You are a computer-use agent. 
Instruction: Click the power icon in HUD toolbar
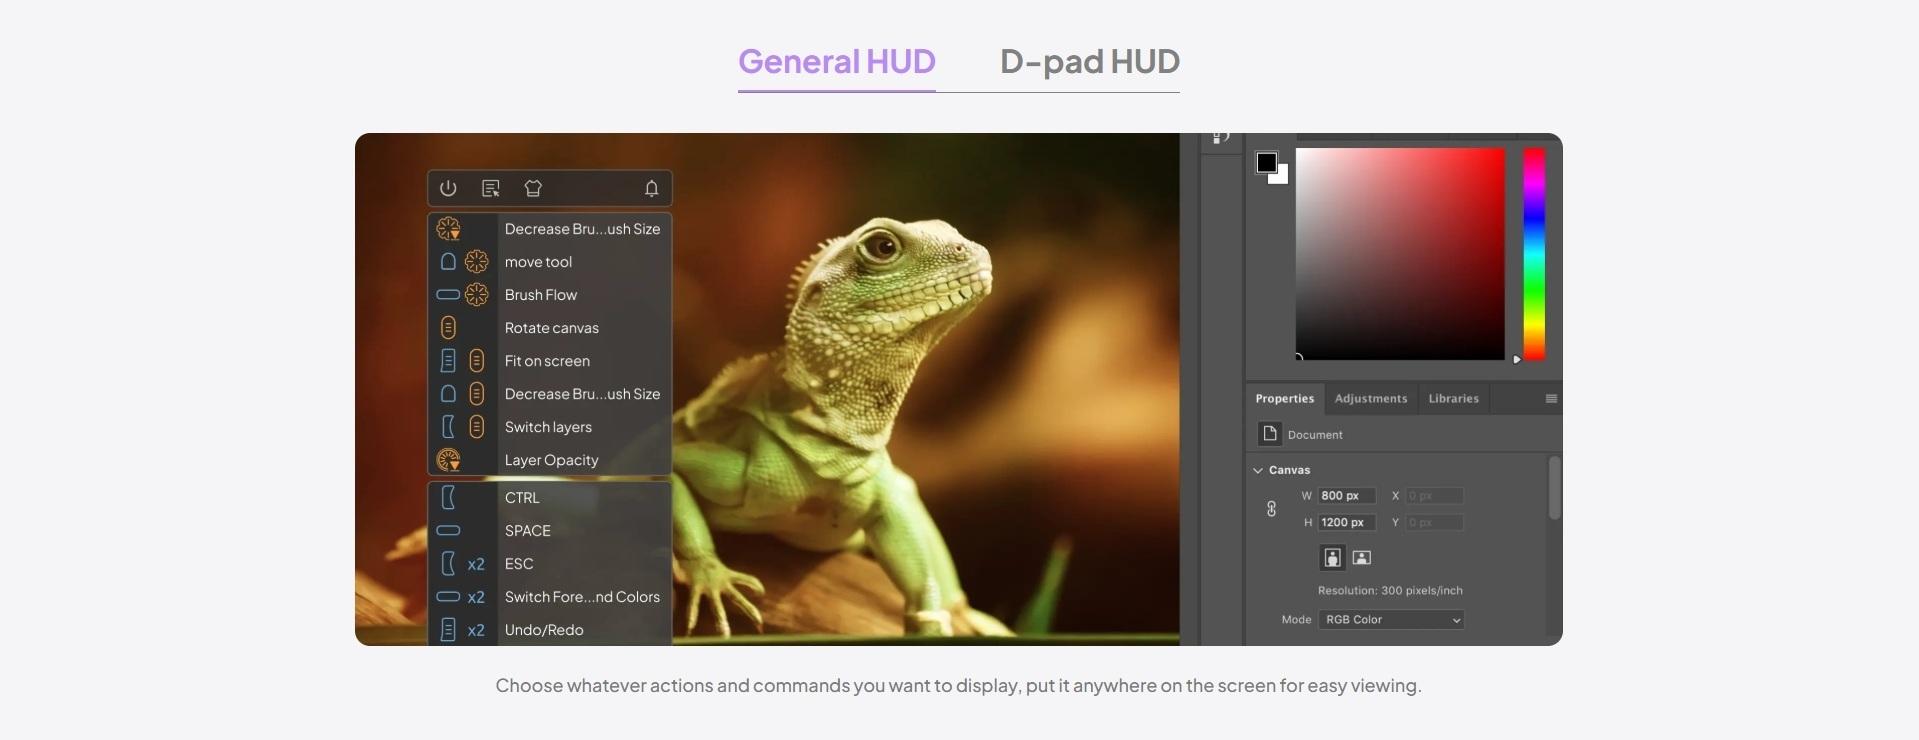[448, 188]
